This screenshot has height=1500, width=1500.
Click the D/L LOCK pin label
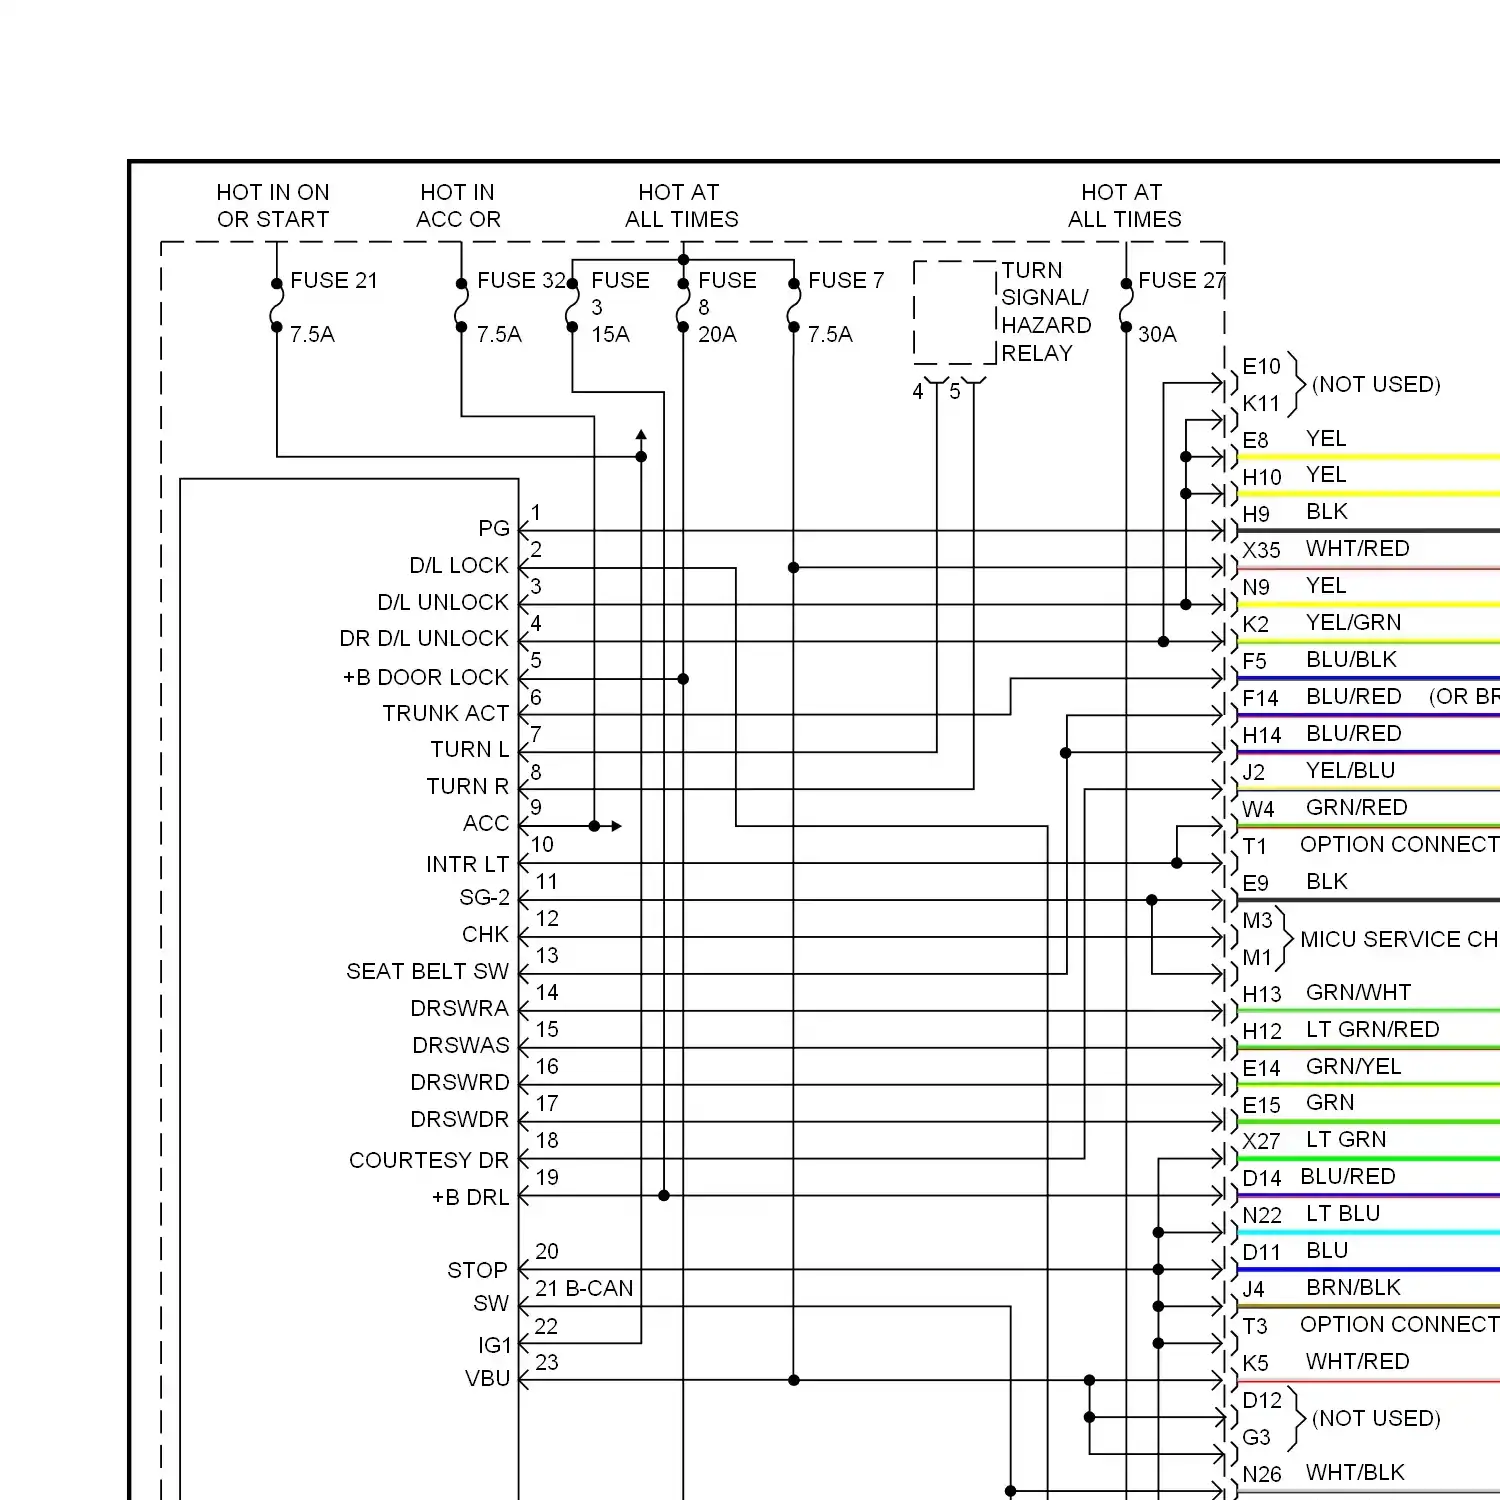coord(459,566)
